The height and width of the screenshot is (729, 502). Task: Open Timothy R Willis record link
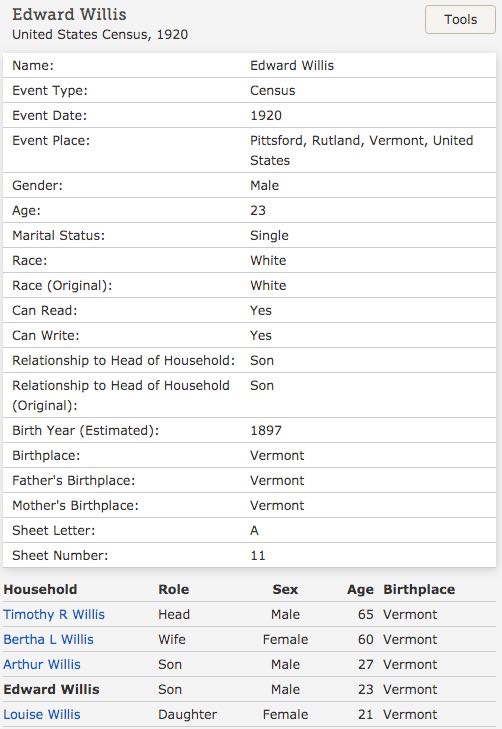tap(54, 615)
